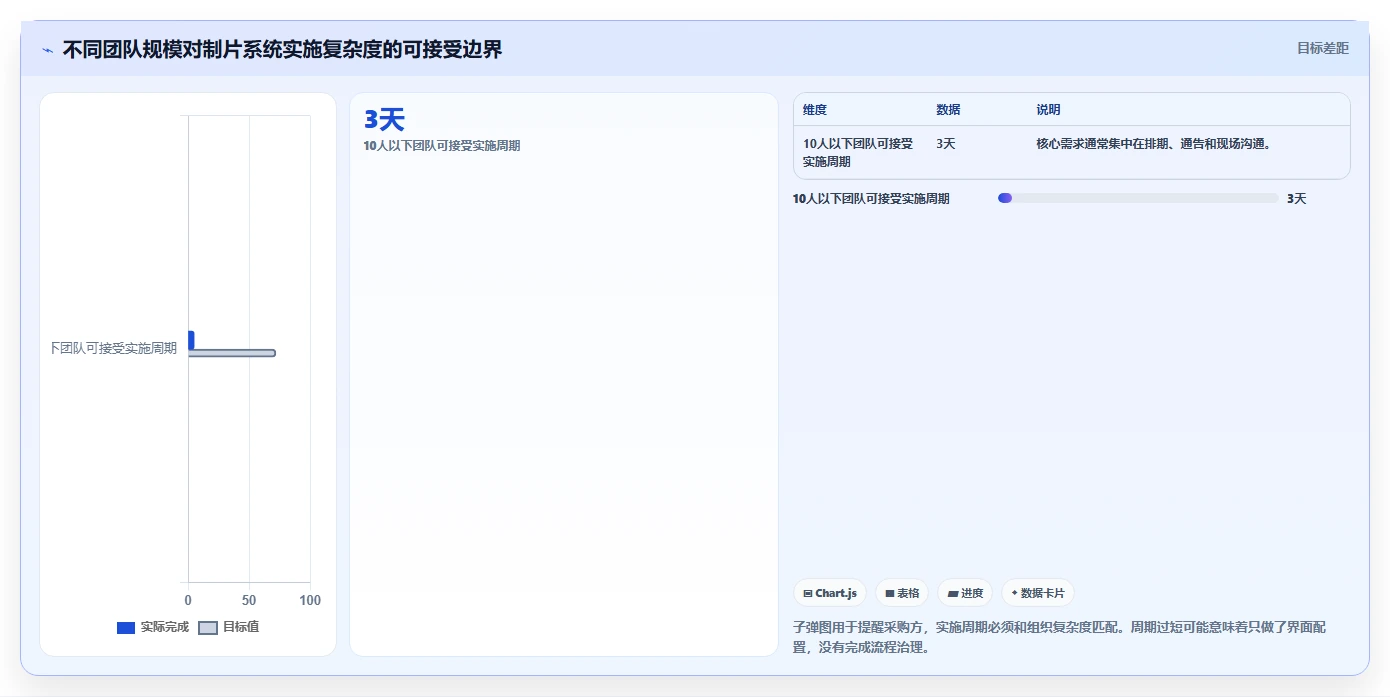Click the 3天 value beside the progress bar

tap(1296, 199)
